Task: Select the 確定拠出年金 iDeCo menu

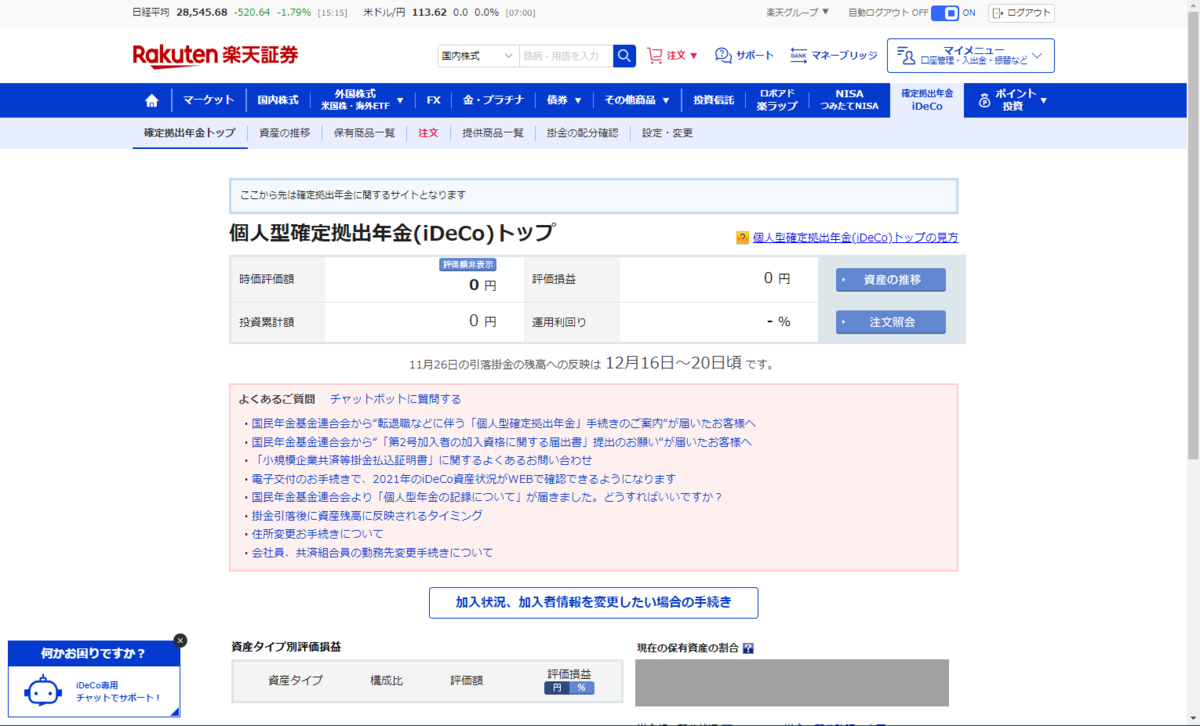Action: 927,100
